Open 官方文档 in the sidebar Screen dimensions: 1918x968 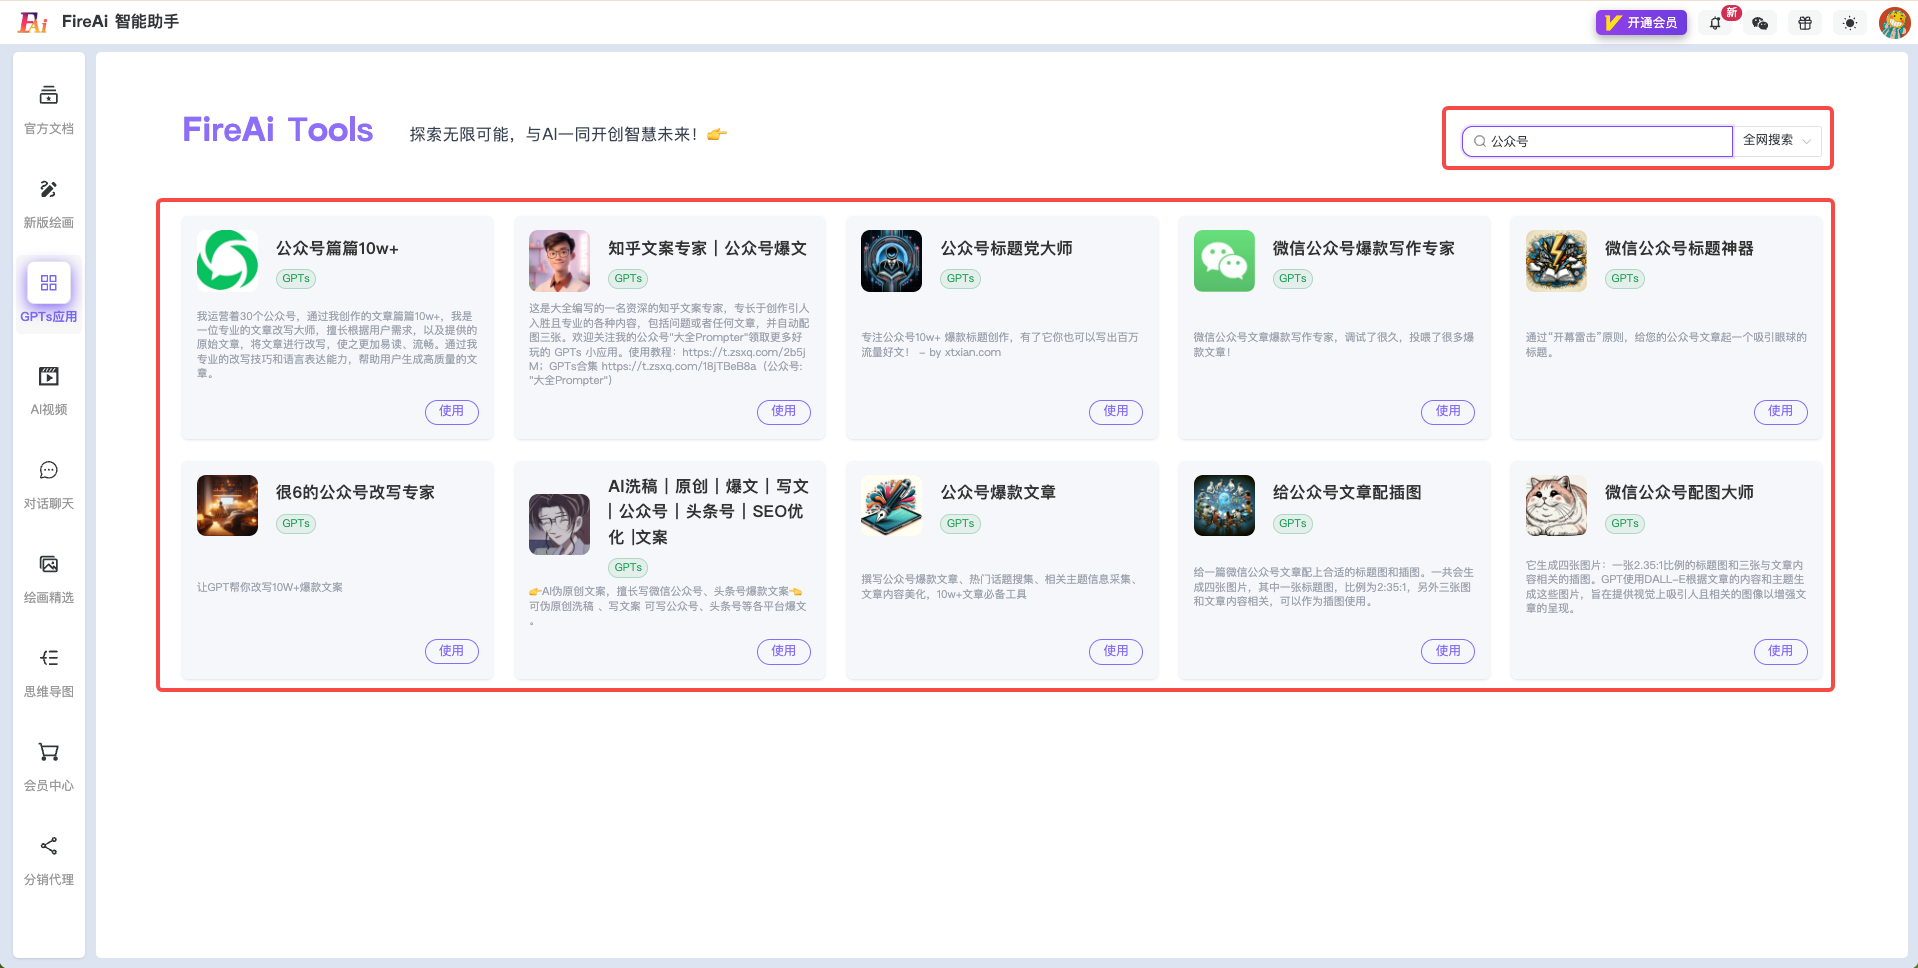point(48,109)
